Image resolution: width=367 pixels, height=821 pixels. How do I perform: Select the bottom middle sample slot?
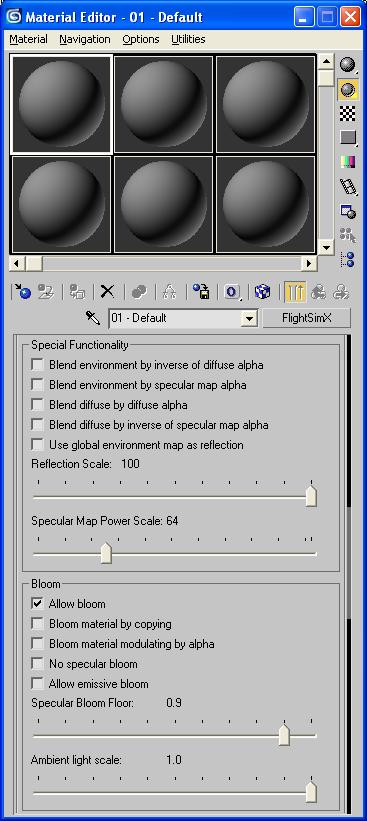coord(163,205)
